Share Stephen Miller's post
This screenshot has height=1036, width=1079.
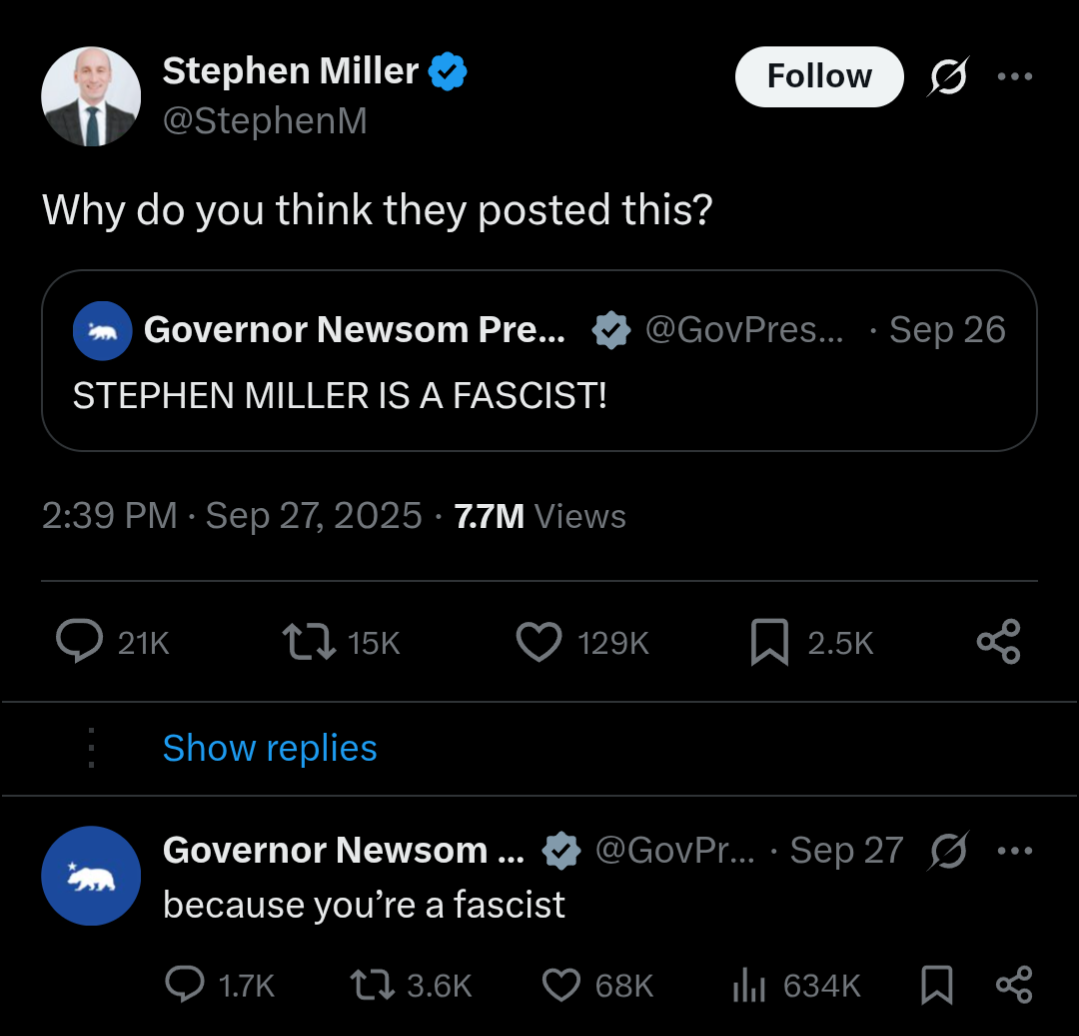click(x=998, y=642)
